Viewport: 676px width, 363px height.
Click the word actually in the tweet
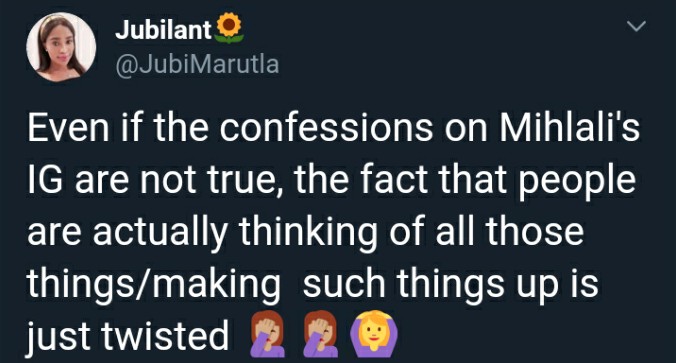(x=160, y=234)
